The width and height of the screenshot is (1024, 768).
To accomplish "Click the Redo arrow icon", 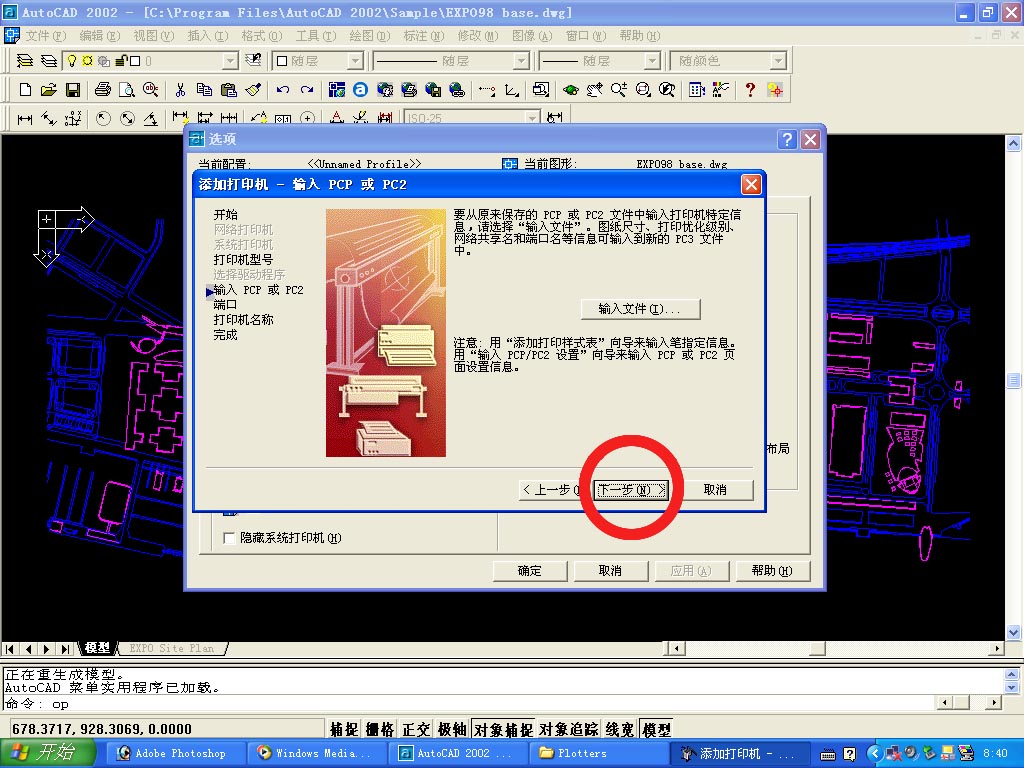I will click(307, 90).
